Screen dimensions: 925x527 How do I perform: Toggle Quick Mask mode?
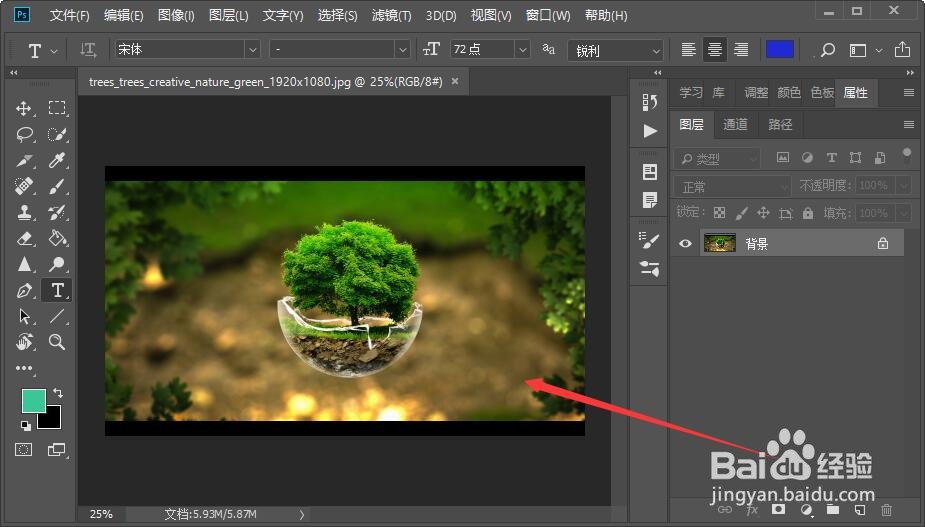click(24, 450)
